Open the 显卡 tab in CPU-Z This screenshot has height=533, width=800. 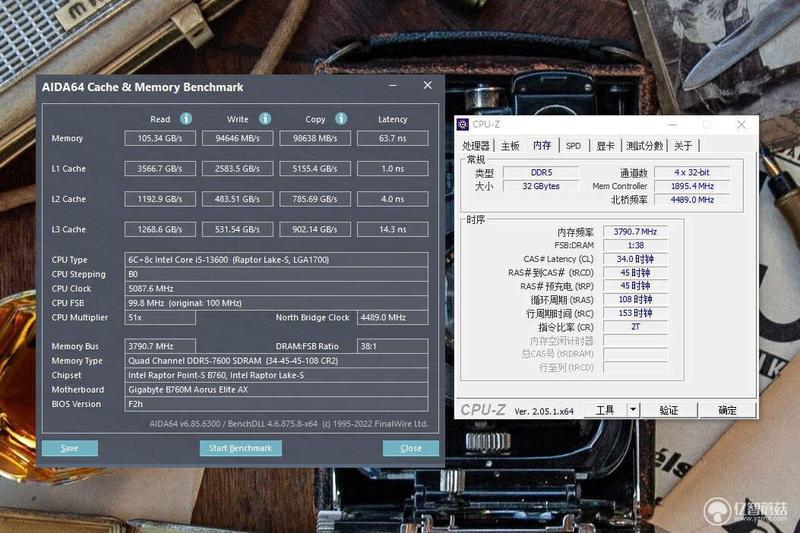605,146
